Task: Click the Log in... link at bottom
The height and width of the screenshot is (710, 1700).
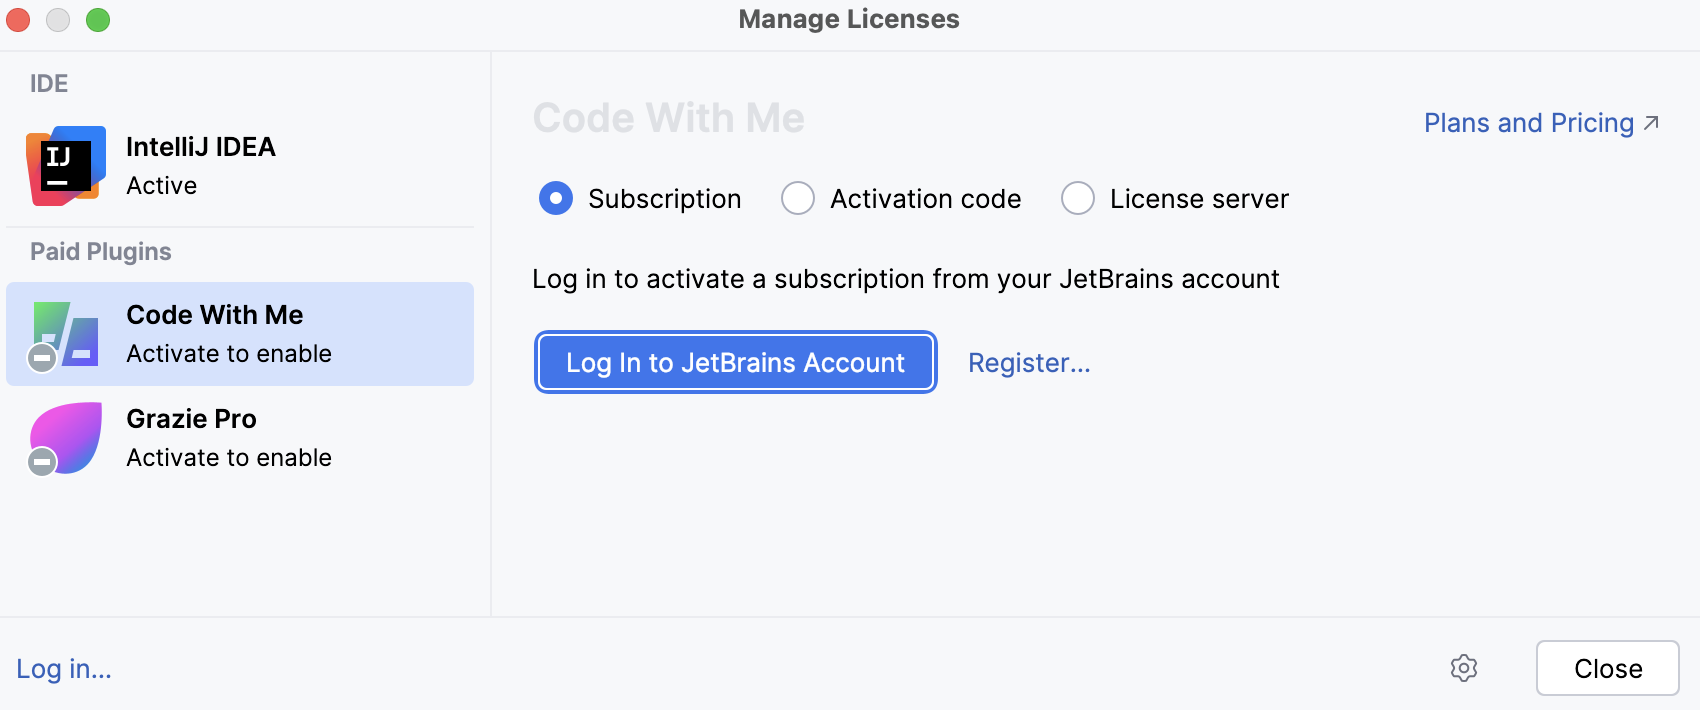Action: 64,669
